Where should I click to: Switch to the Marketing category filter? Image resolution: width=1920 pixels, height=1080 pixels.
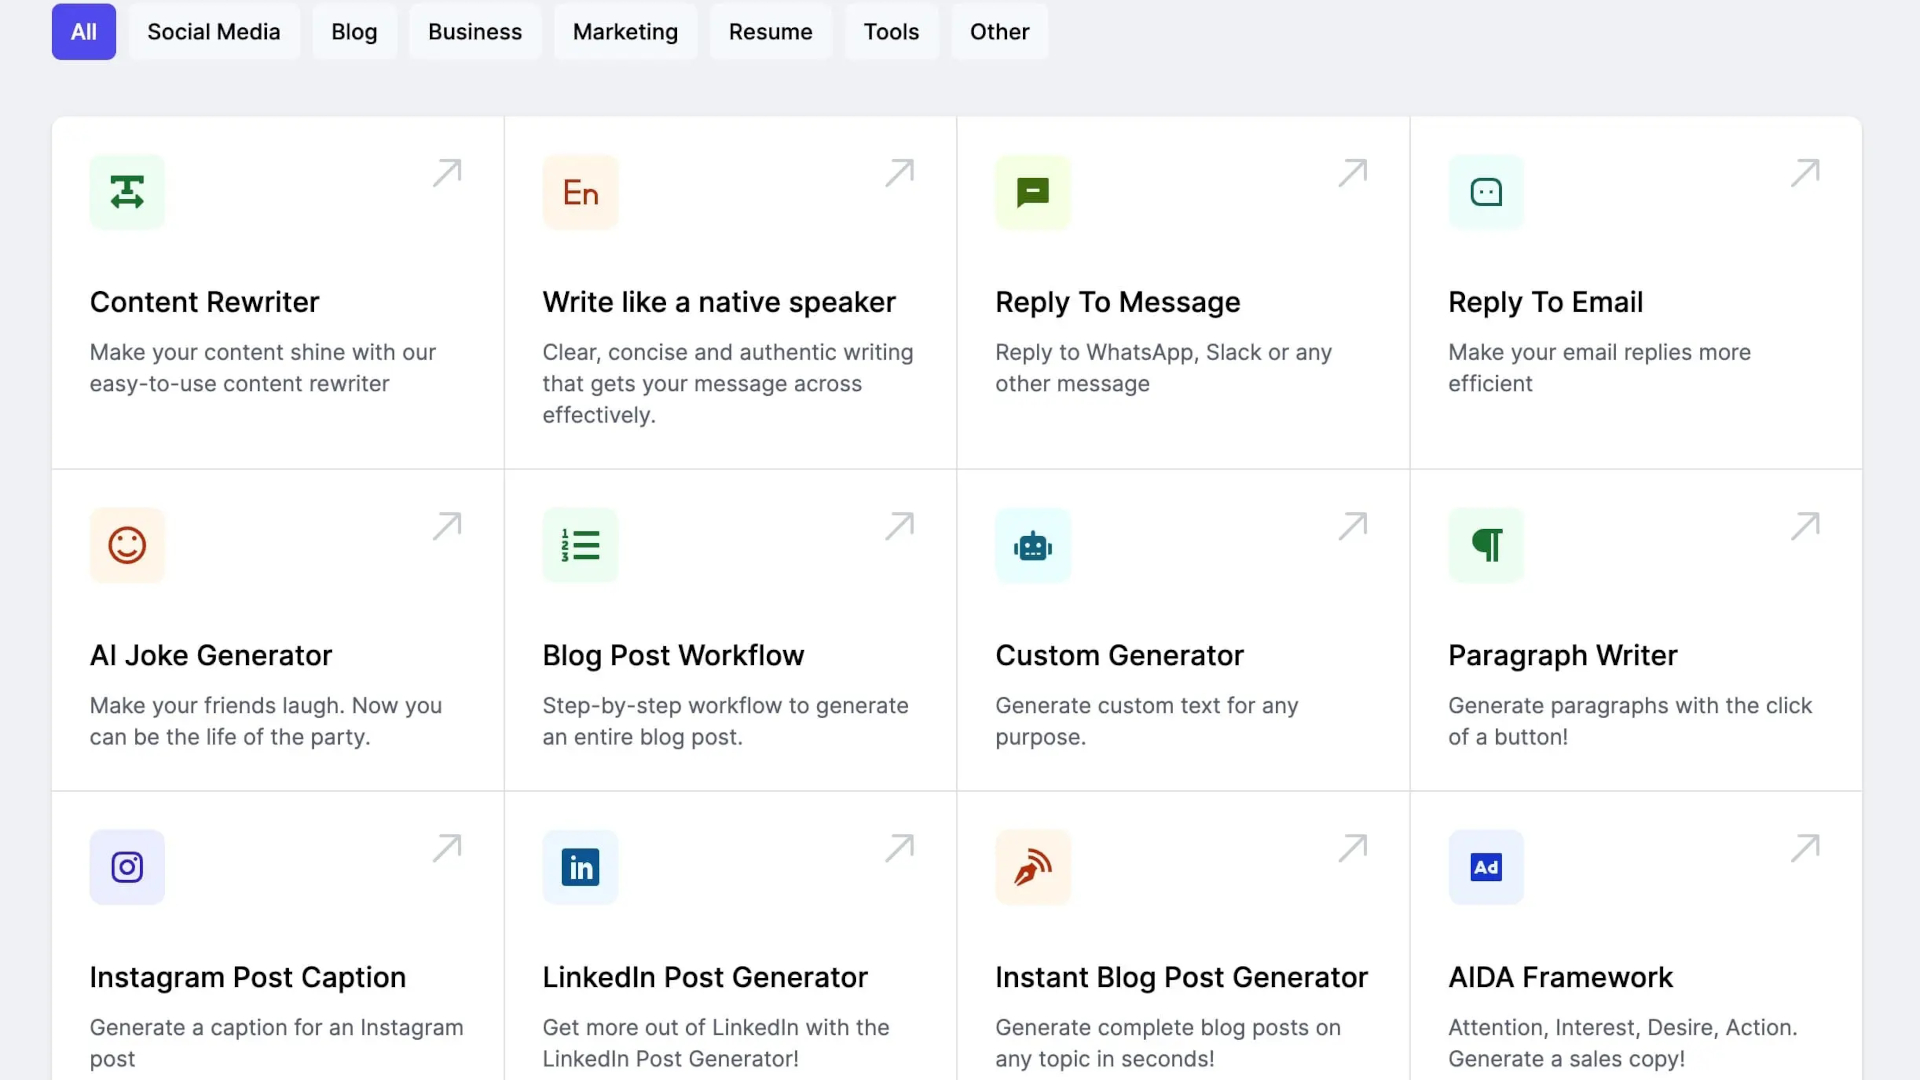pyautogui.click(x=625, y=32)
